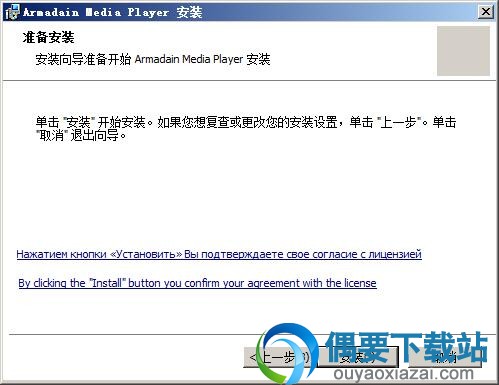Close the Armadain Media Player setup window
Screen dimensions: 499x385
(x=485, y=12)
